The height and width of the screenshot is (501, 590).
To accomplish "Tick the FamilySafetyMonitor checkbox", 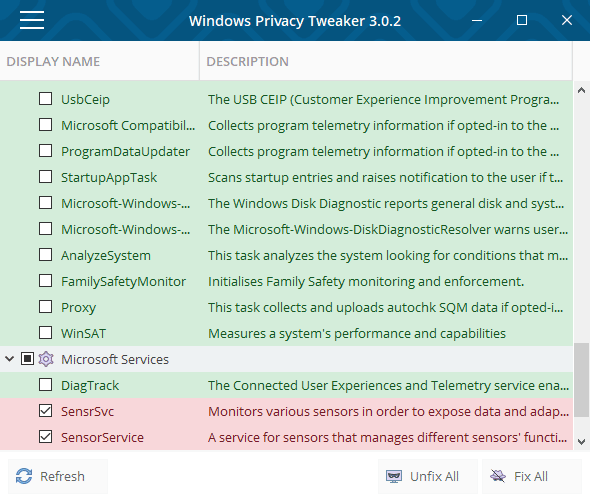I will (x=46, y=281).
